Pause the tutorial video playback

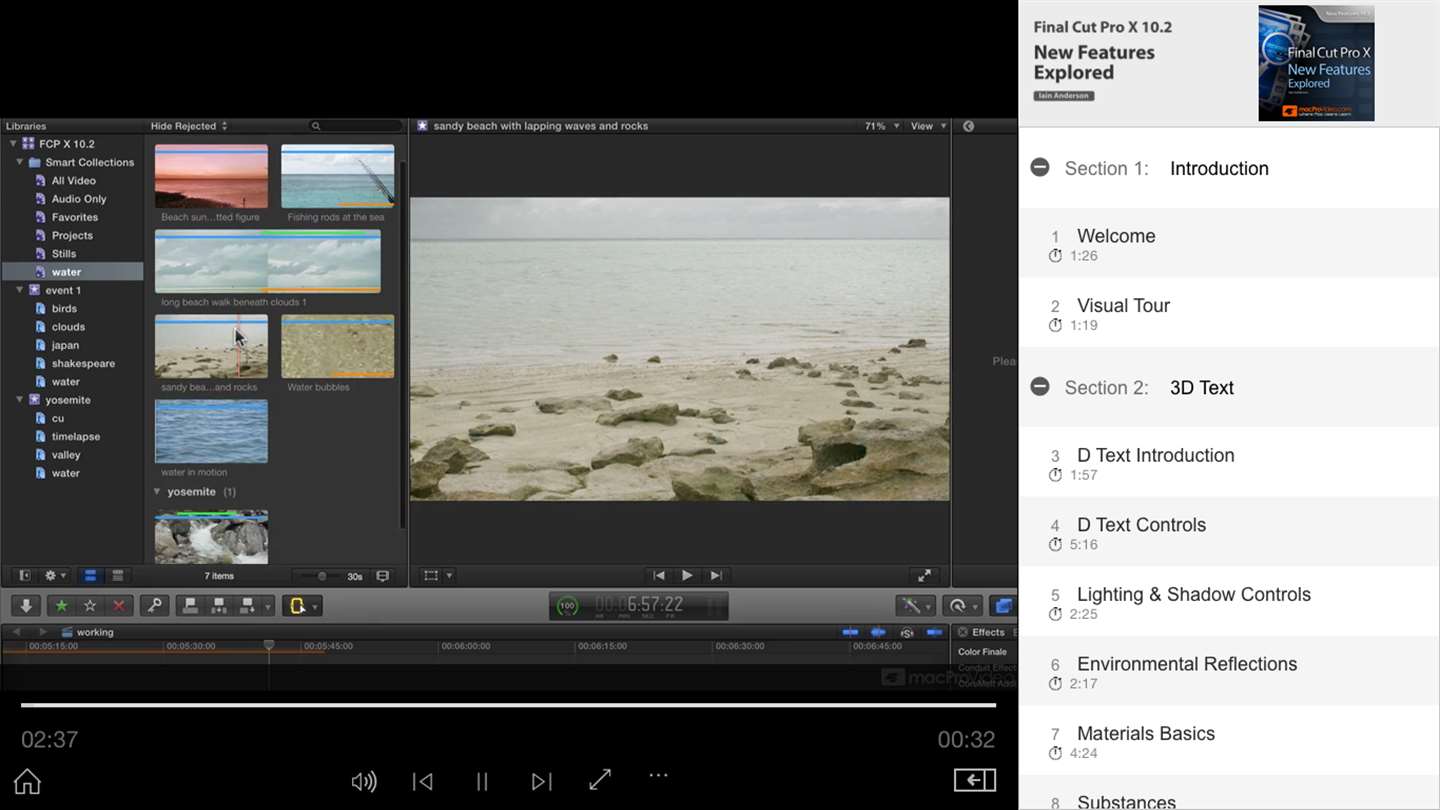pyautogui.click(x=482, y=781)
